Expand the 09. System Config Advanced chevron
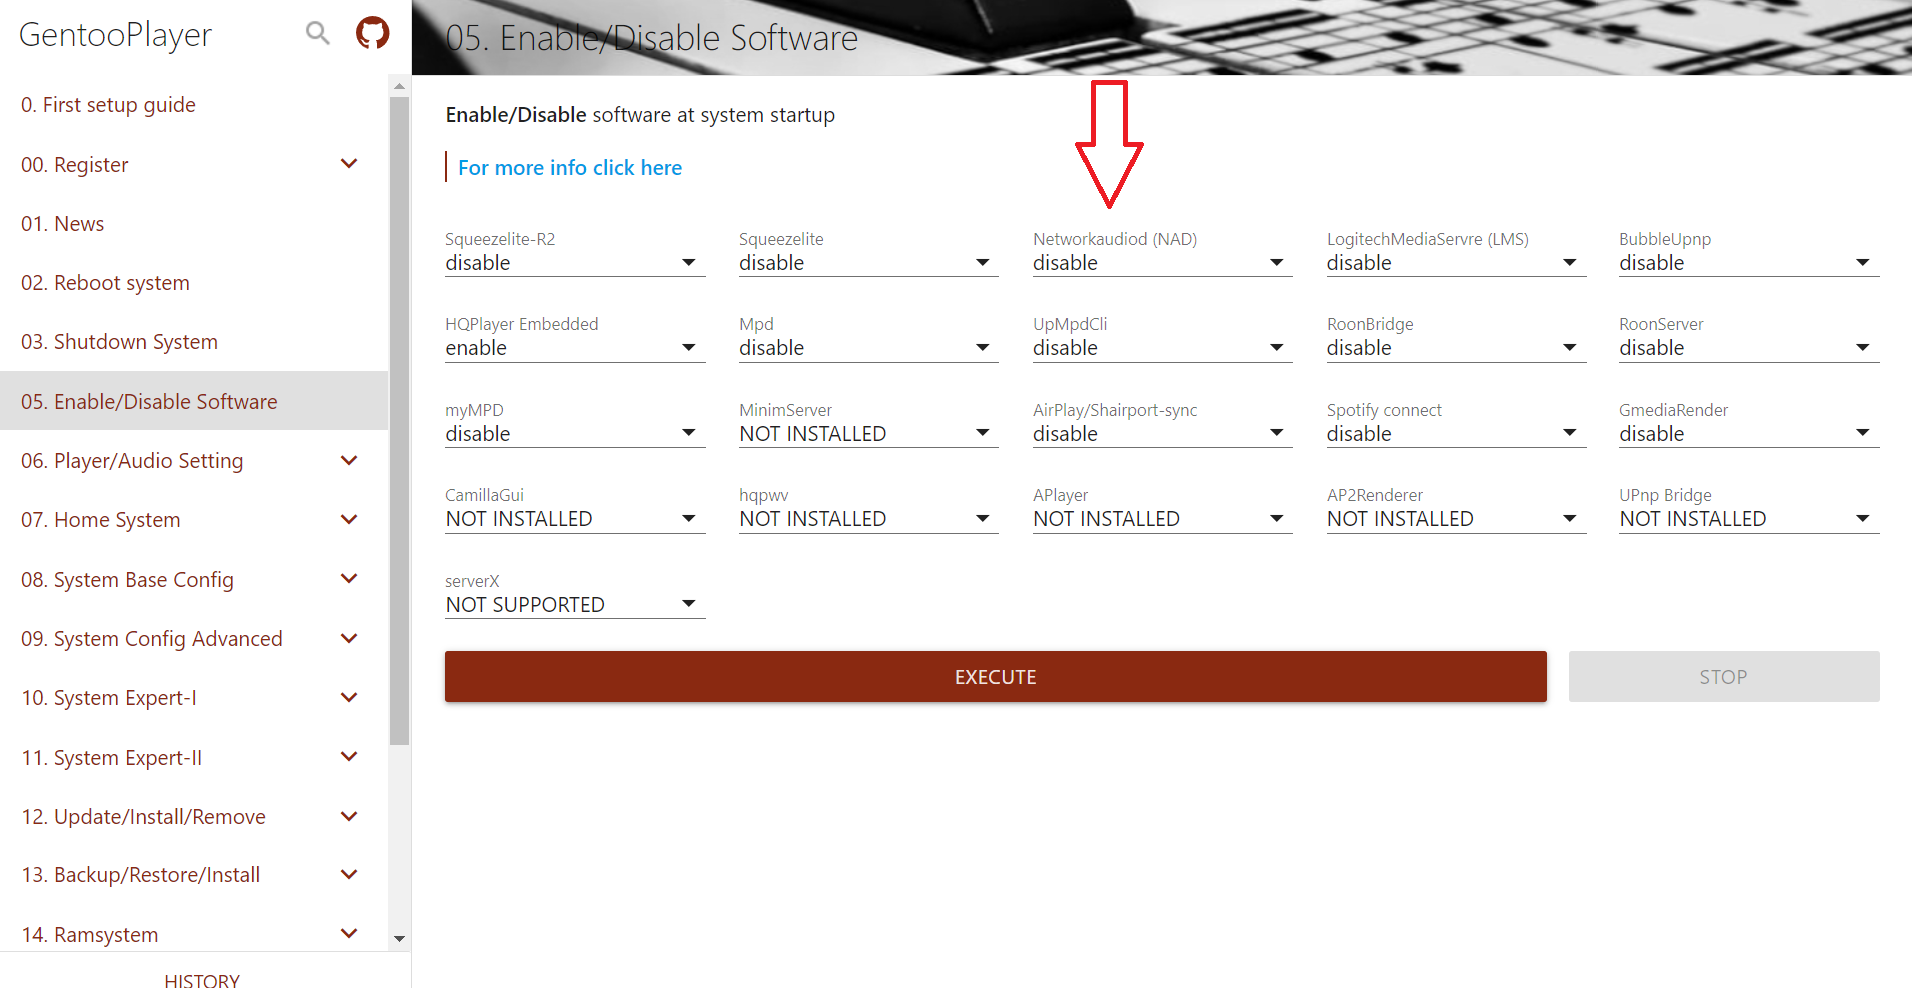The width and height of the screenshot is (1912, 988). 349,639
